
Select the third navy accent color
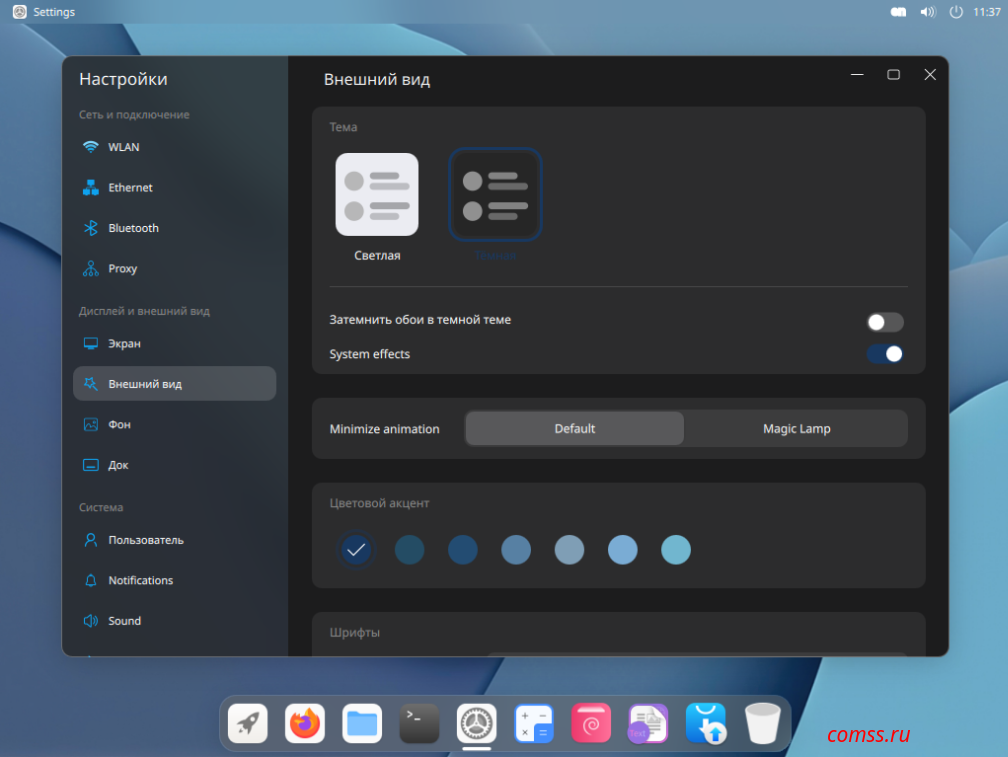(462, 550)
